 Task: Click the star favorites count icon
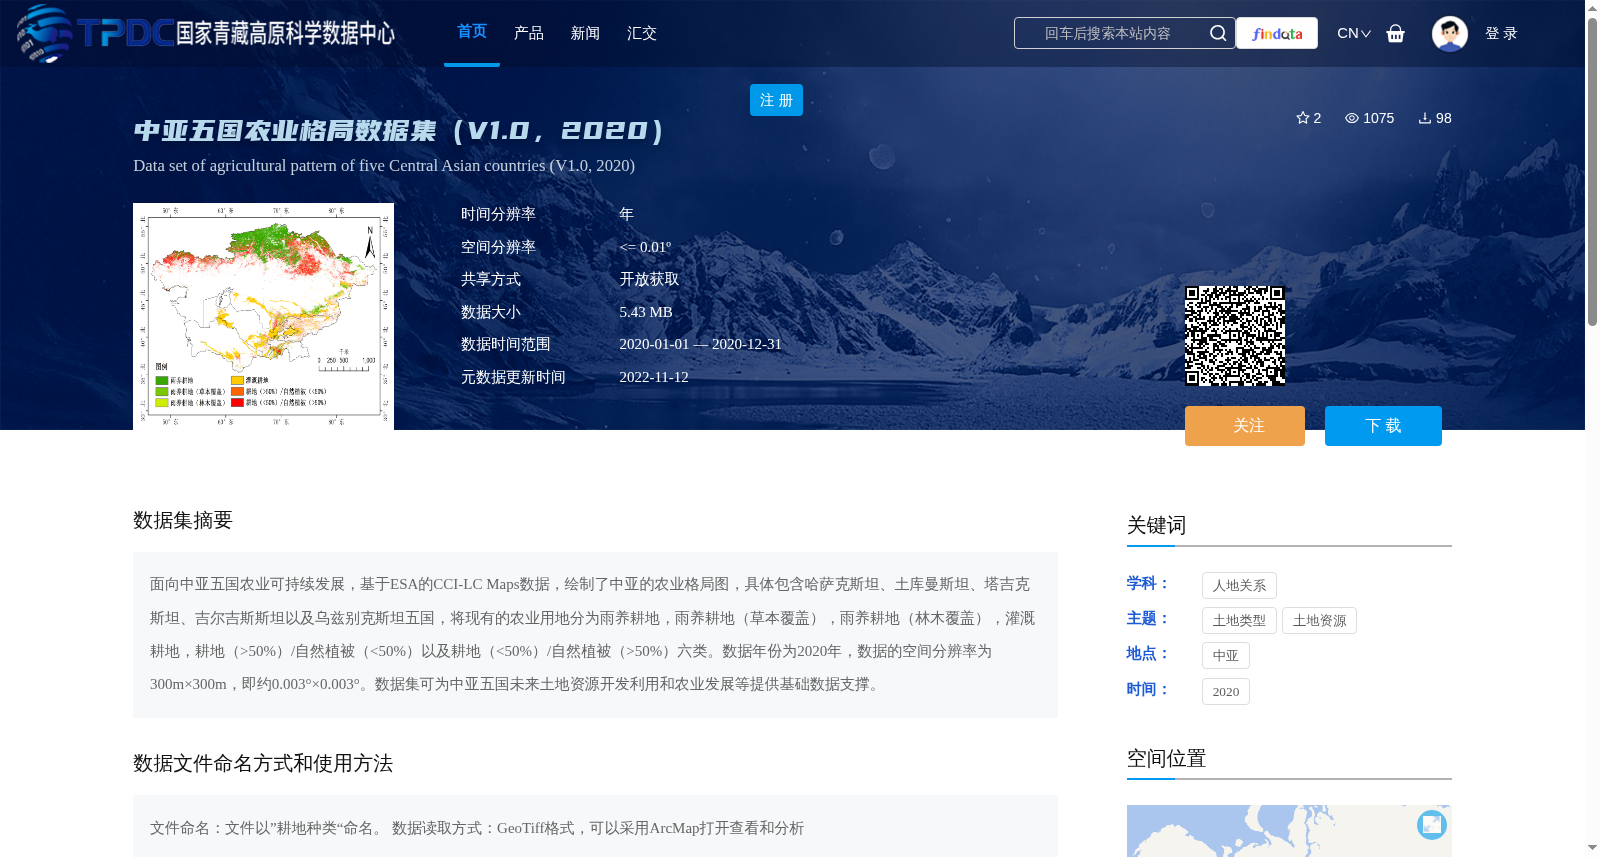pyautogui.click(x=1302, y=118)
